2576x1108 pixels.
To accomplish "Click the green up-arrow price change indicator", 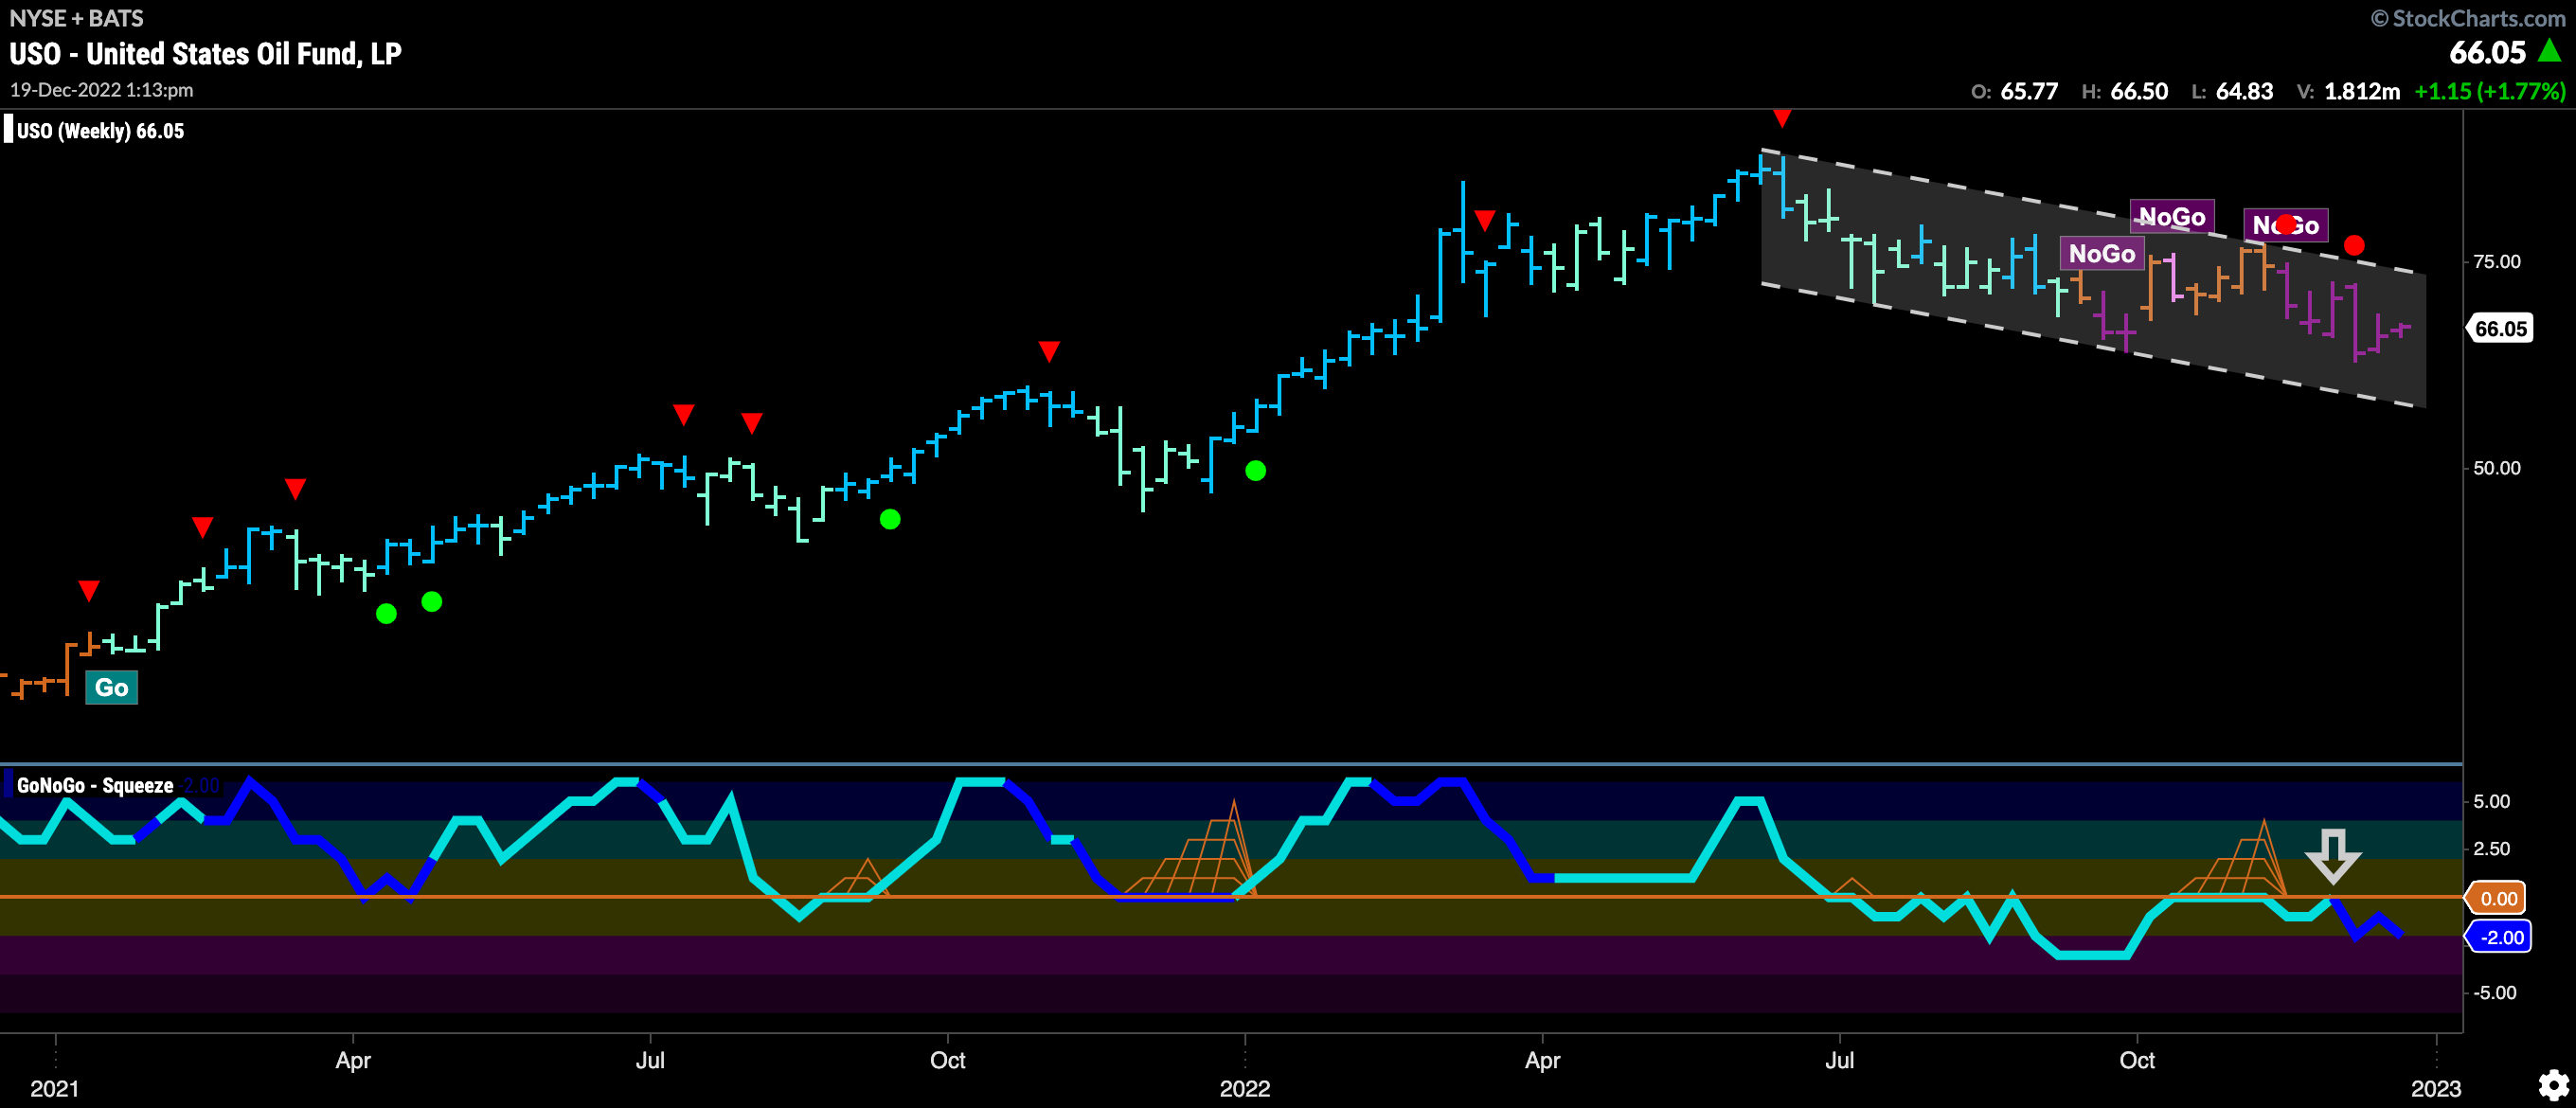I will click(2549, 50).
